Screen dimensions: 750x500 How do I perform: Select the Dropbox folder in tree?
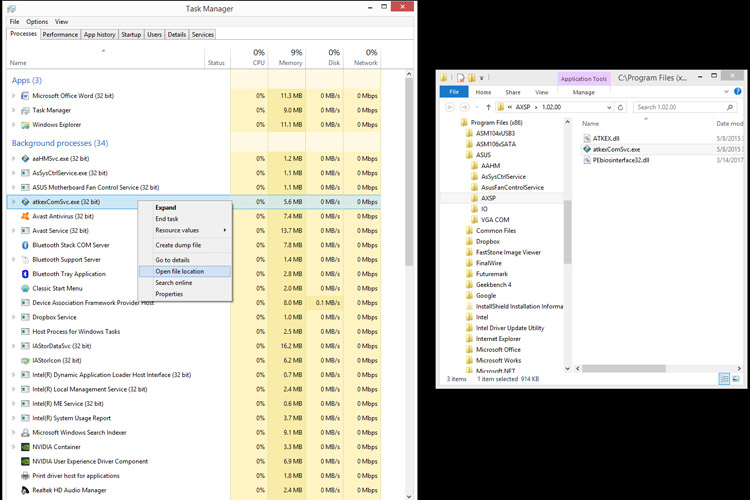point(487,242)
